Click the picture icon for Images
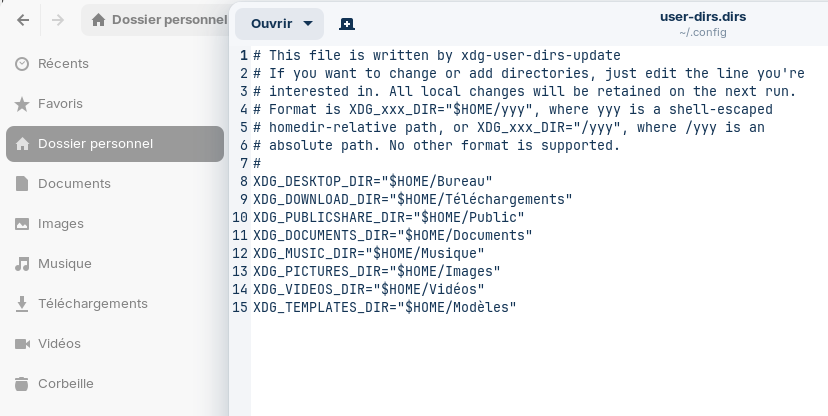 tap(22, 224)
